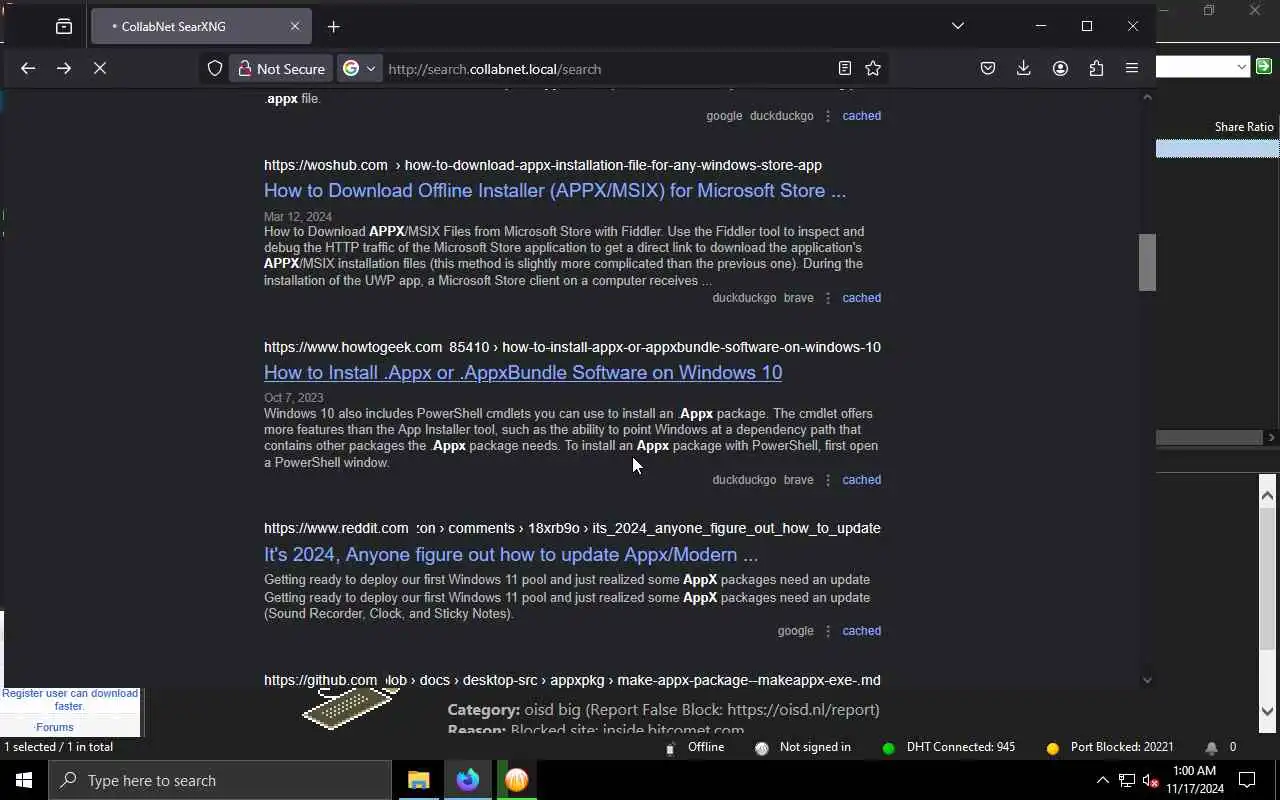Open the woshub Offline Installer APPX result
Image resolution: width=1280 pixels, height=800 pixels.
pyautogui.click(x=555, y=191)
